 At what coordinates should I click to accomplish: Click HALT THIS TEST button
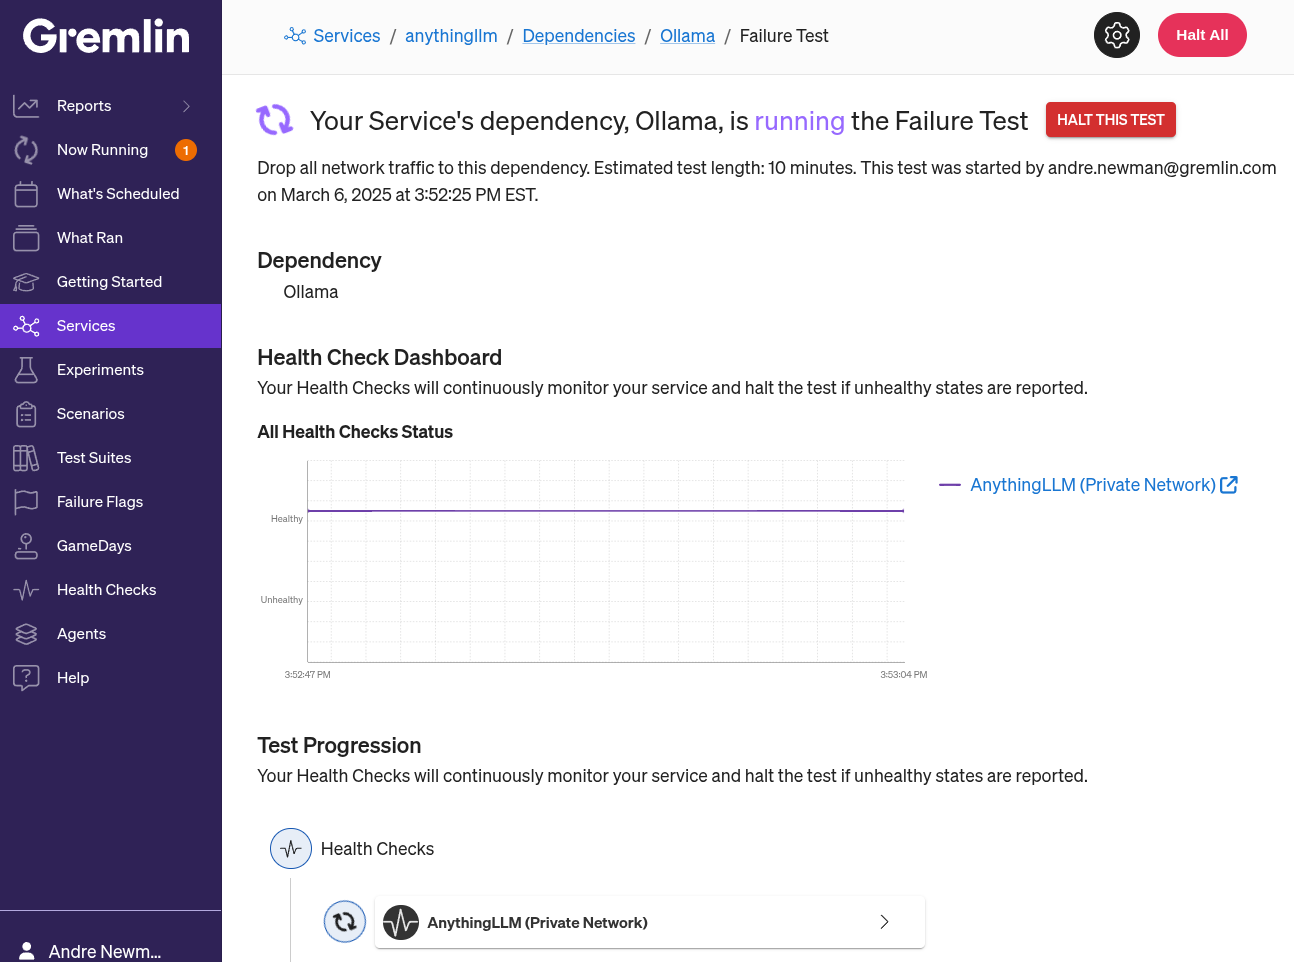coord(1111,120)
